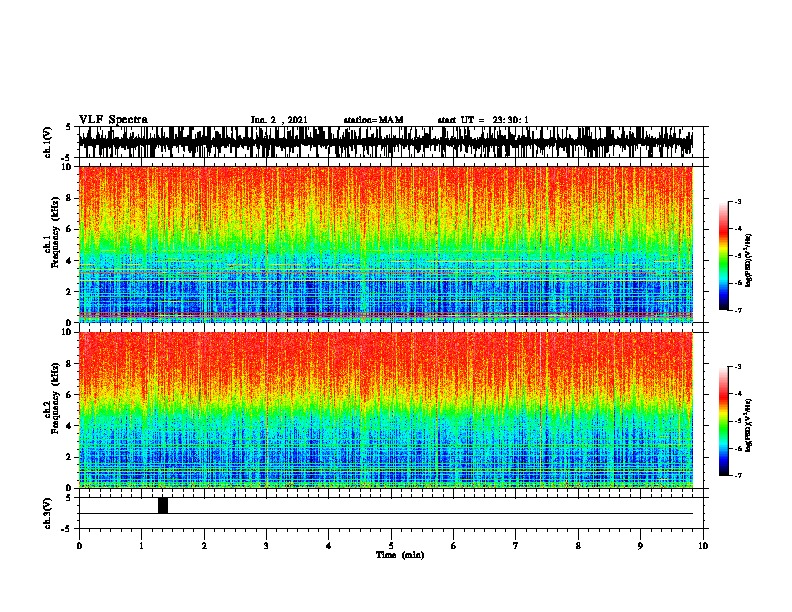Click the "4" tick on the time axis
Viewport: 792px width, 612px height.
click(329, 546)
